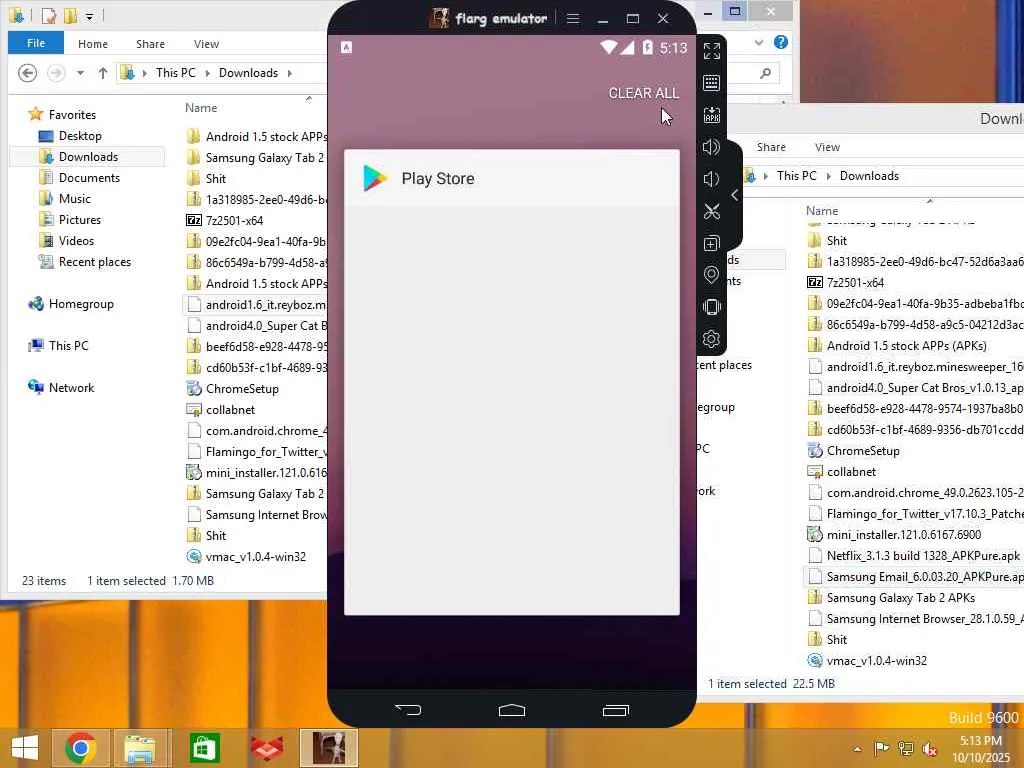Tap the Android back navigation button
The image size is (1024, 768).
pyautogui.click(x=408, y=710)
